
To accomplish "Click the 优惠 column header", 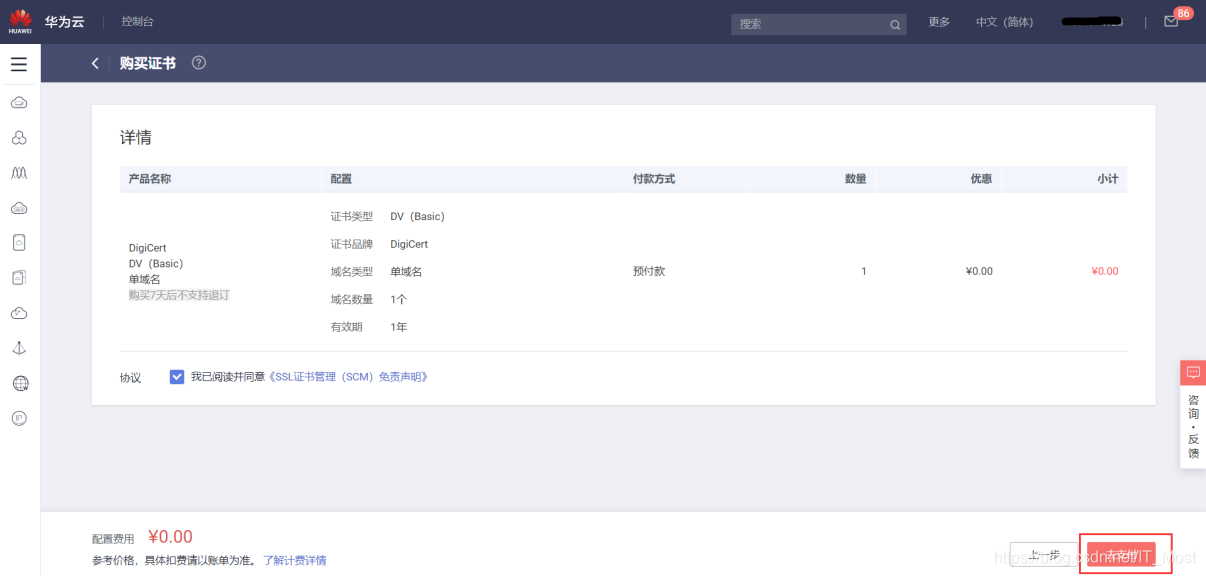I will (x=981, y=179).
